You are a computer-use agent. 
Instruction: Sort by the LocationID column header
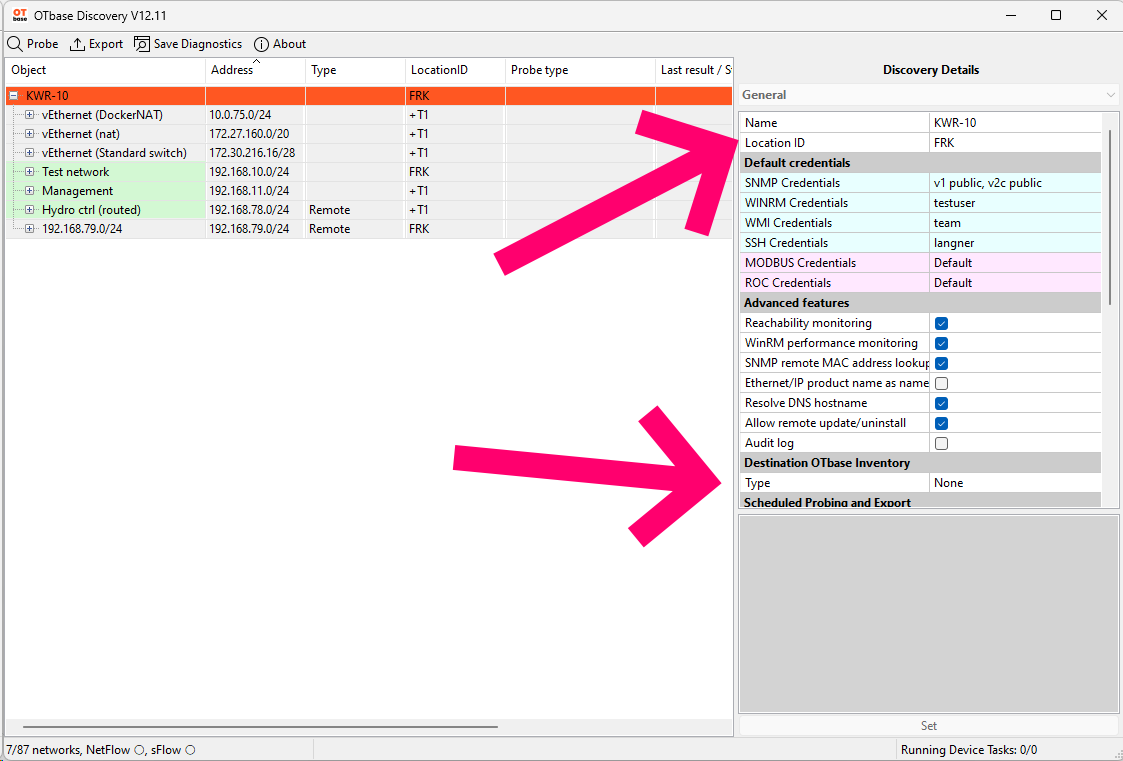[456, 70]
